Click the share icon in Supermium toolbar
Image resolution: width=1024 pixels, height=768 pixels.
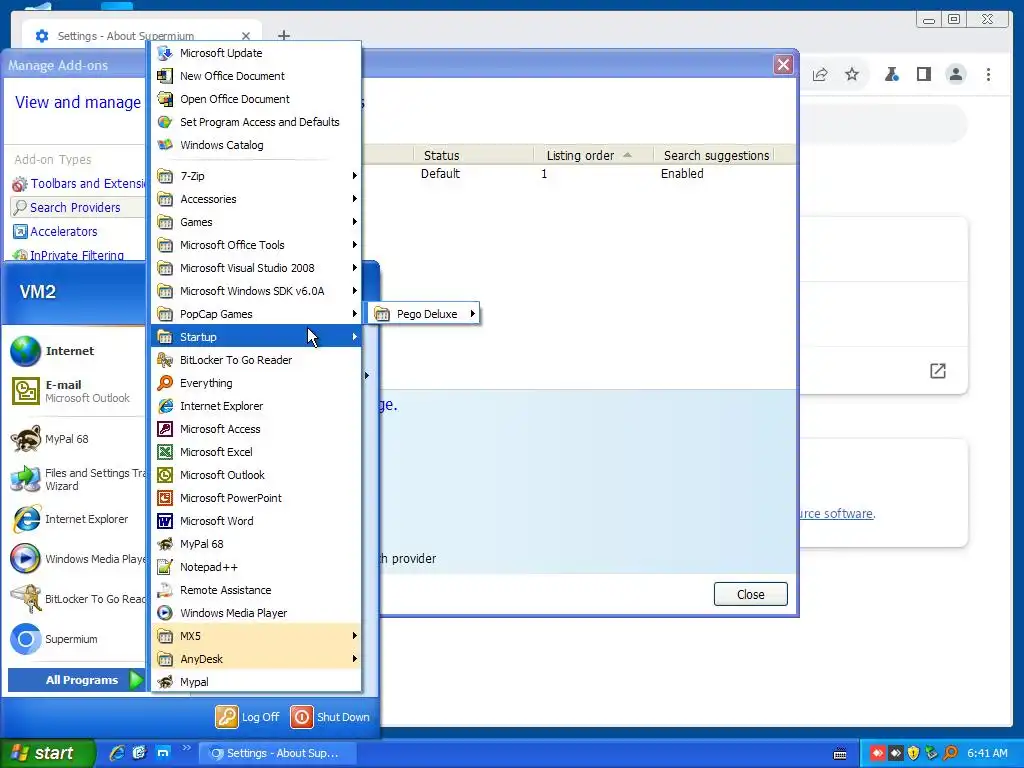point(820,74)
